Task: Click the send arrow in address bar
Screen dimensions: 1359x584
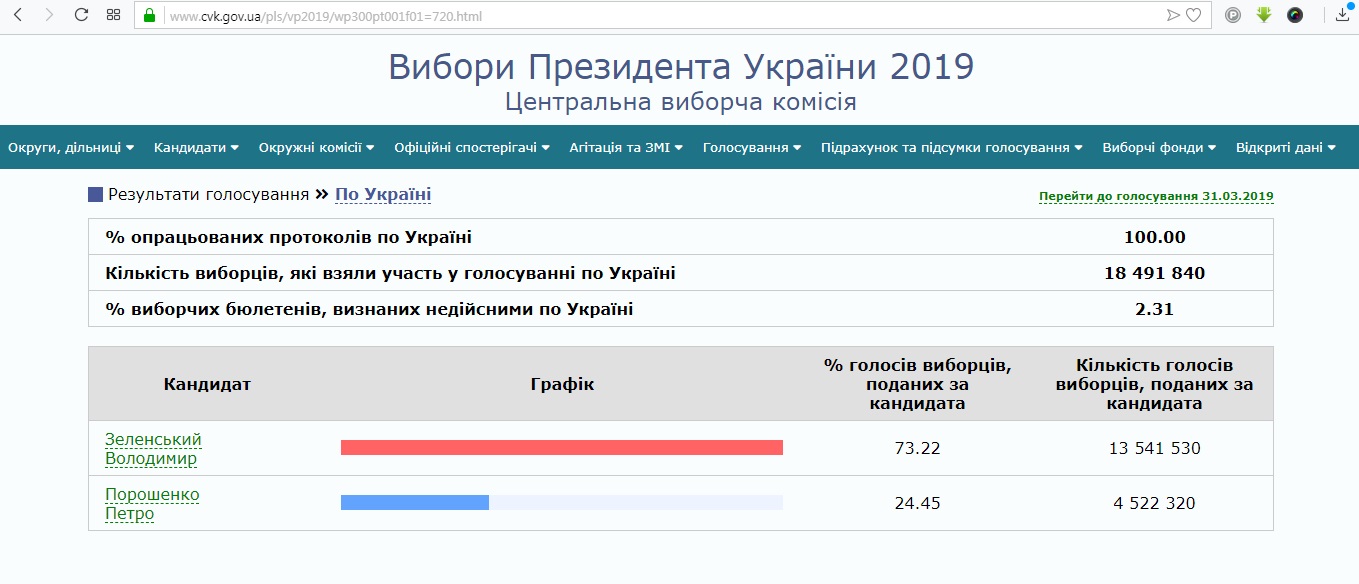Action: point(1173,16)
